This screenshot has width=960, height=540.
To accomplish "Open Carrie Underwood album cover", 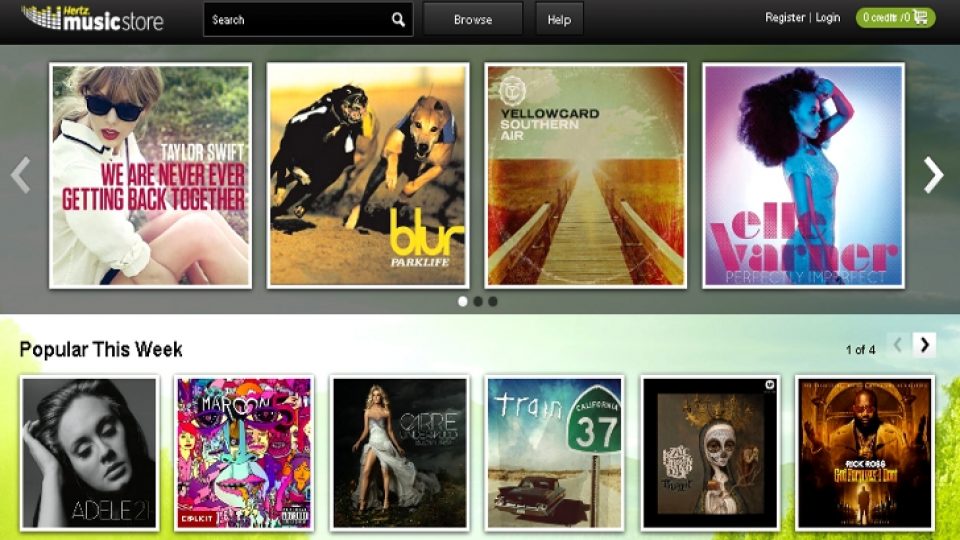I will coord(399,453).
